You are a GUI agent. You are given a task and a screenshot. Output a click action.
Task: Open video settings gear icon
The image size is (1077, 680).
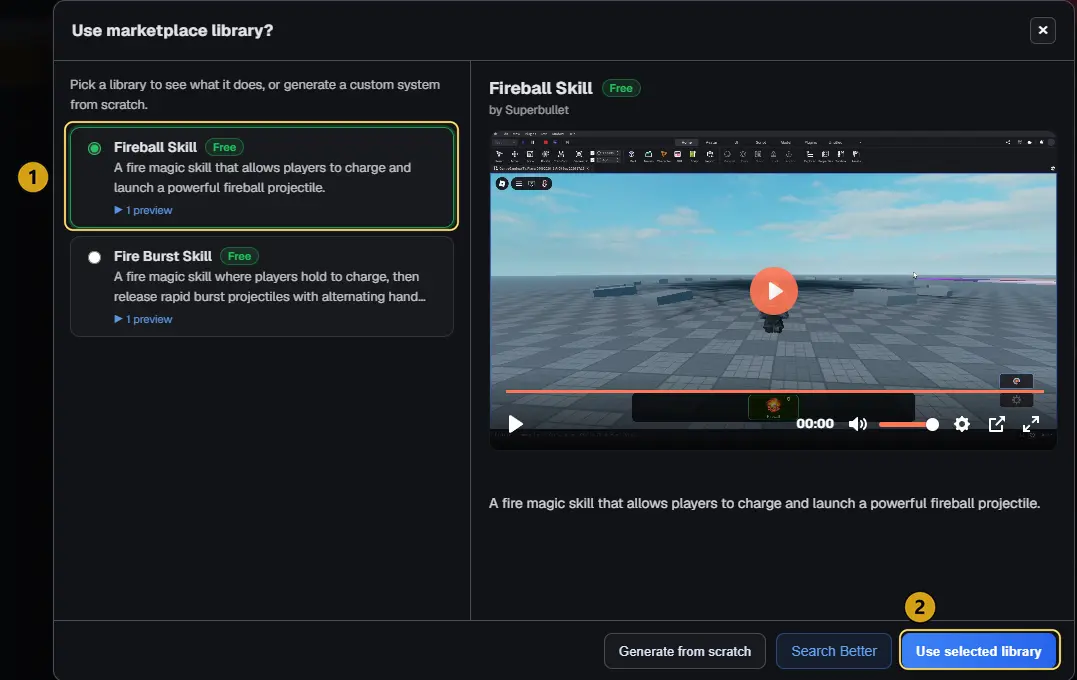(x=962, y=424)
